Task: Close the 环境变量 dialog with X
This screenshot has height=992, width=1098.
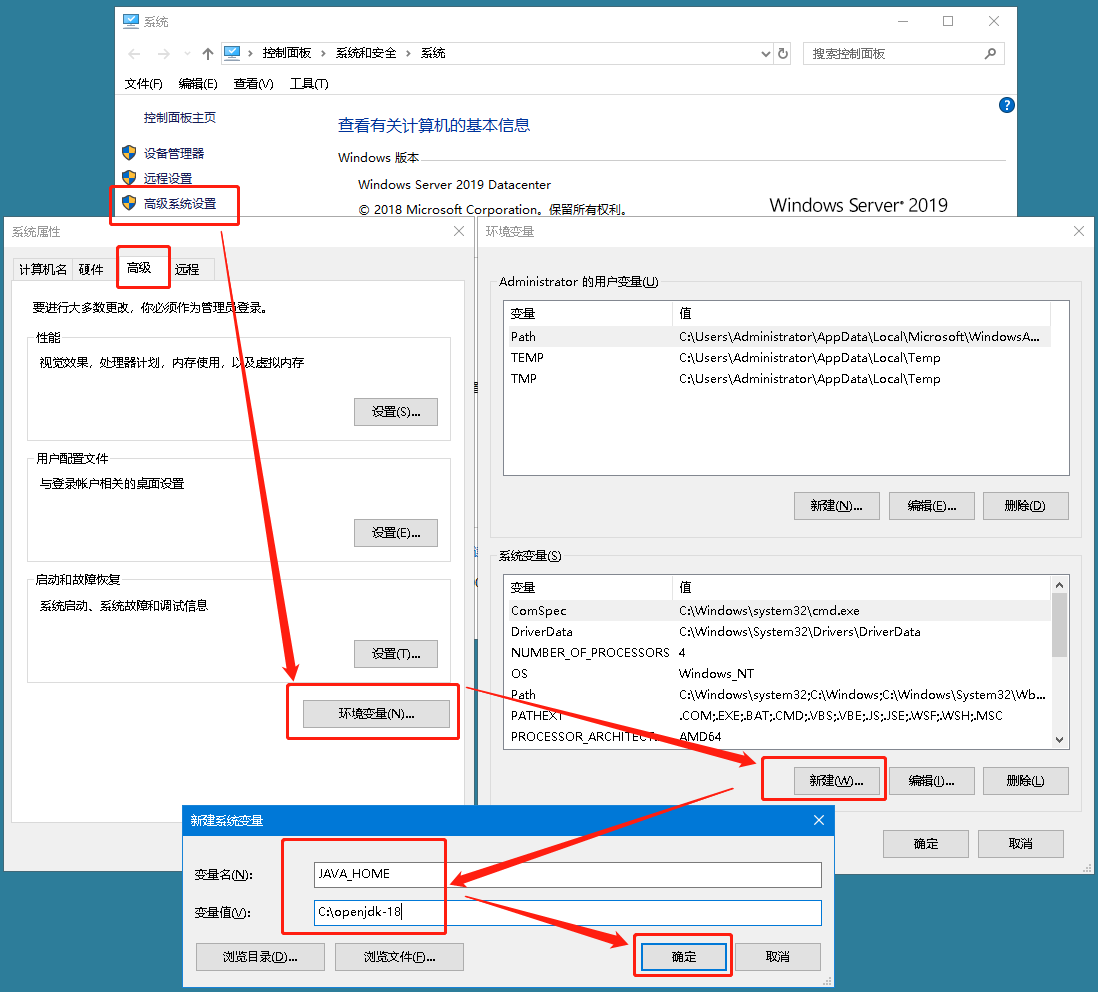Action: [1079, 231]
